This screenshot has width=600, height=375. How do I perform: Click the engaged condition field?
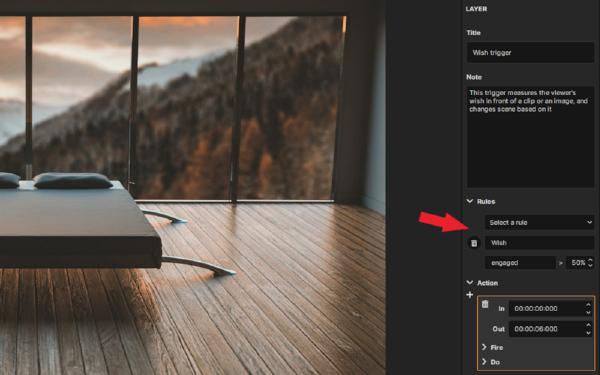point(520,263)
